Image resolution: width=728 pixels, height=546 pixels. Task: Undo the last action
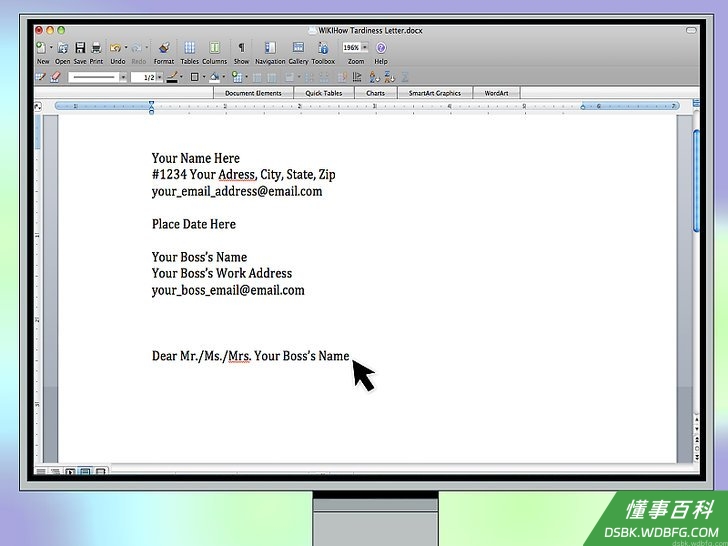click(x=115, y=47)
